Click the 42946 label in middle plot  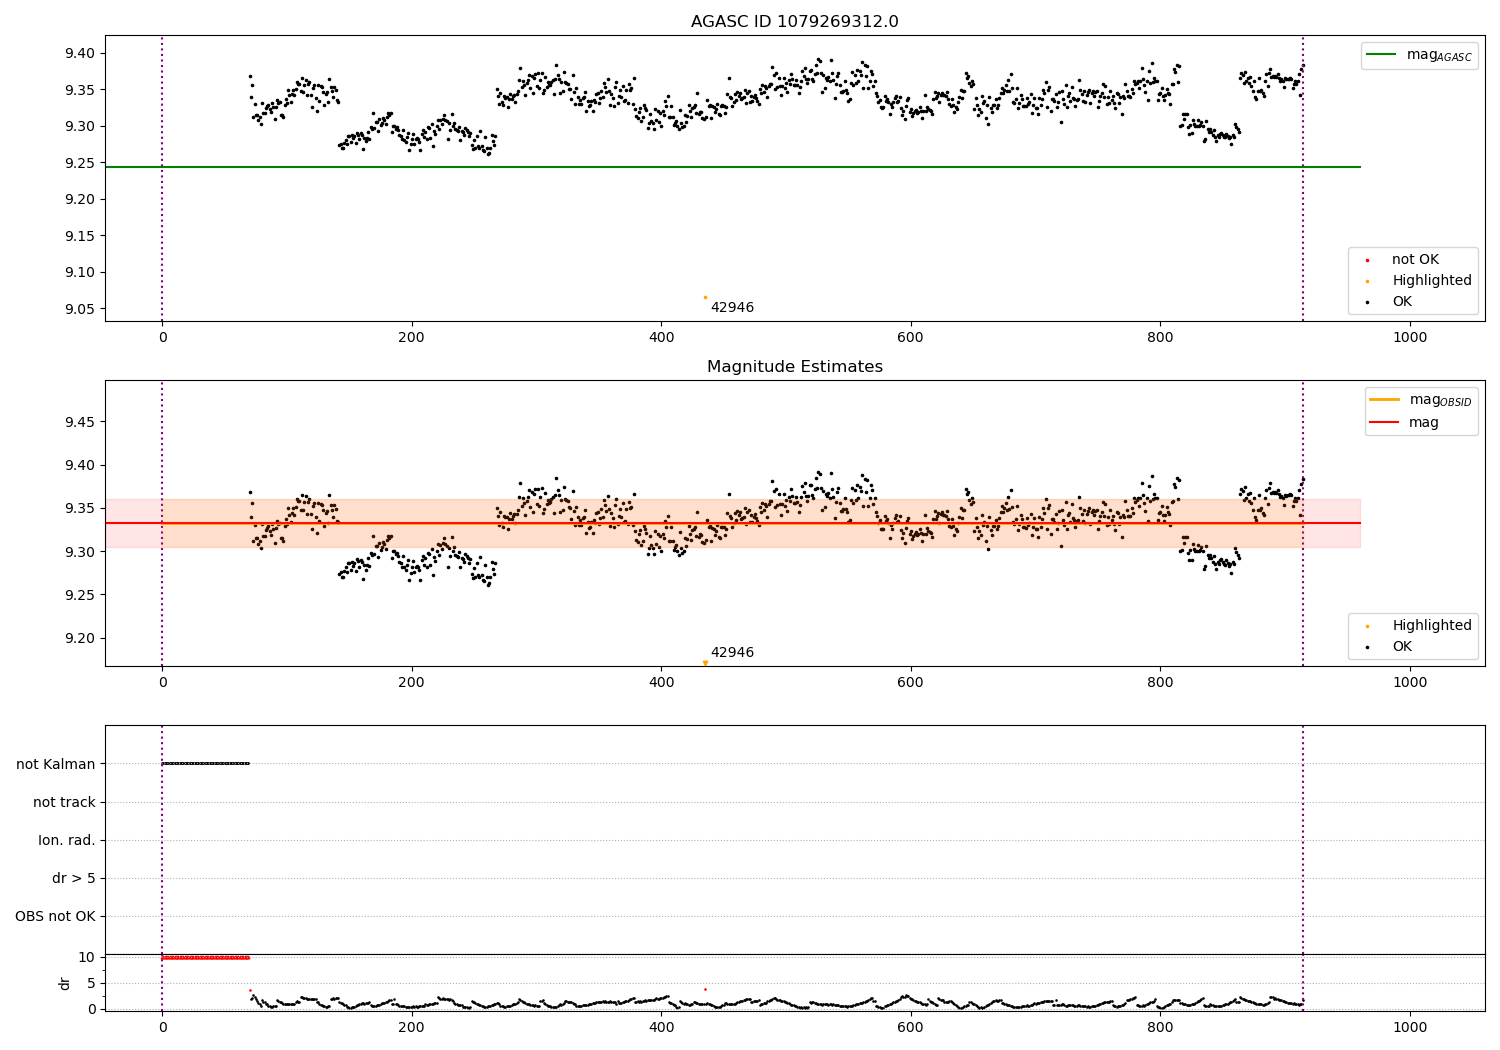pyautogui.click(x=732, y=653)
